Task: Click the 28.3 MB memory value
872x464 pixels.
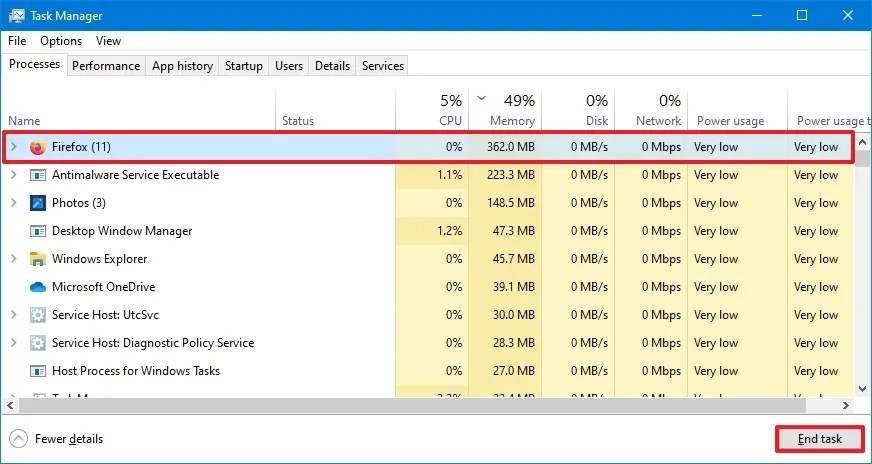Action: [x=513, y=343]
